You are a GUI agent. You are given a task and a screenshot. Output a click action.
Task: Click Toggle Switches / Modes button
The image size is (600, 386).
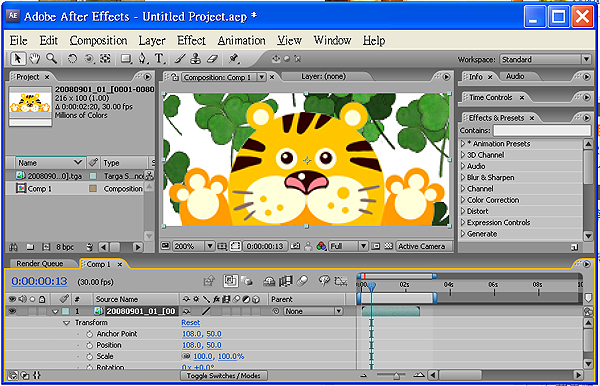[x=223, y=376]
